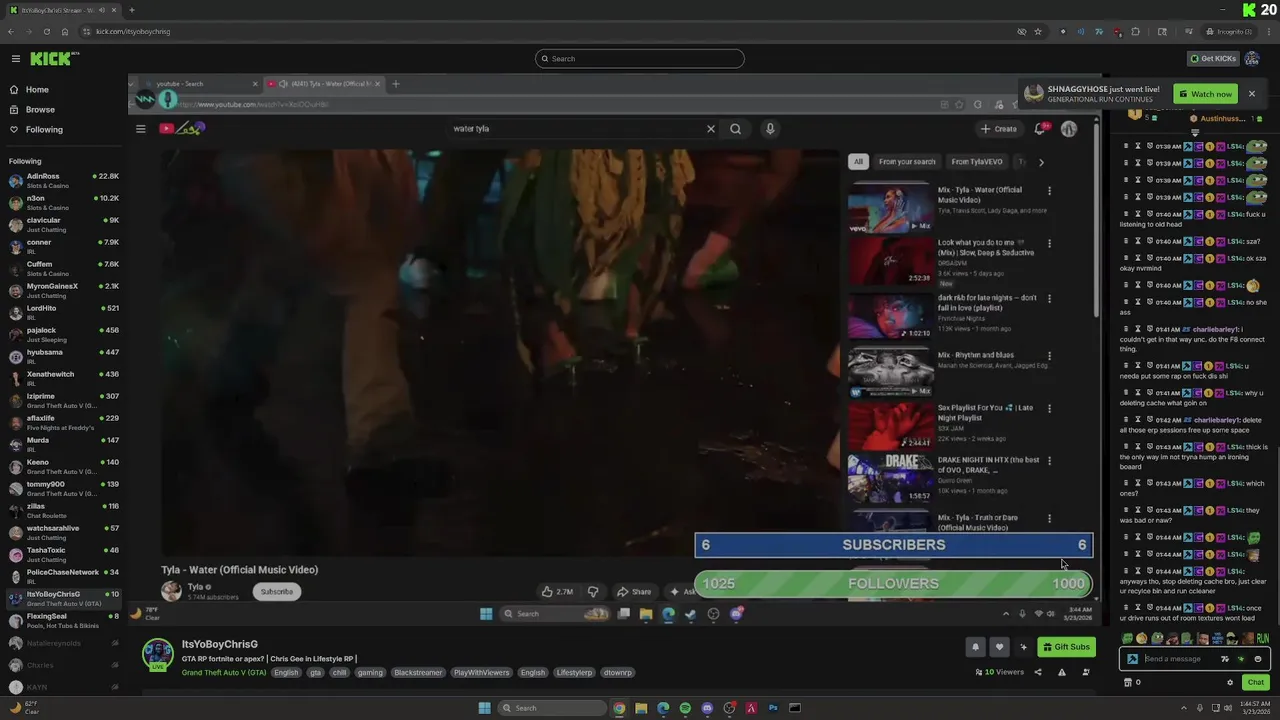Open MyronGainesX channel in Following list

tap(64, 291)
